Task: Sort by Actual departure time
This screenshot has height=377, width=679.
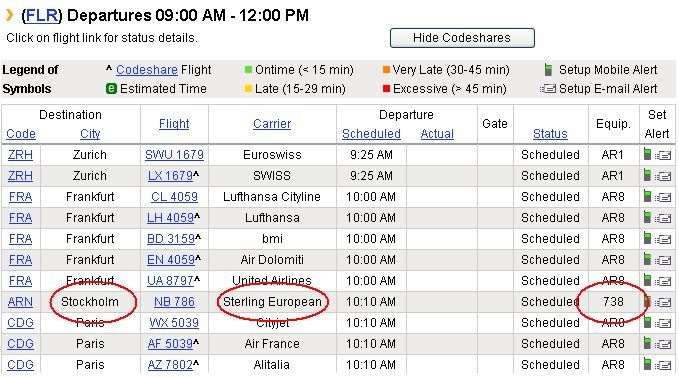Action: click(437, 134)
